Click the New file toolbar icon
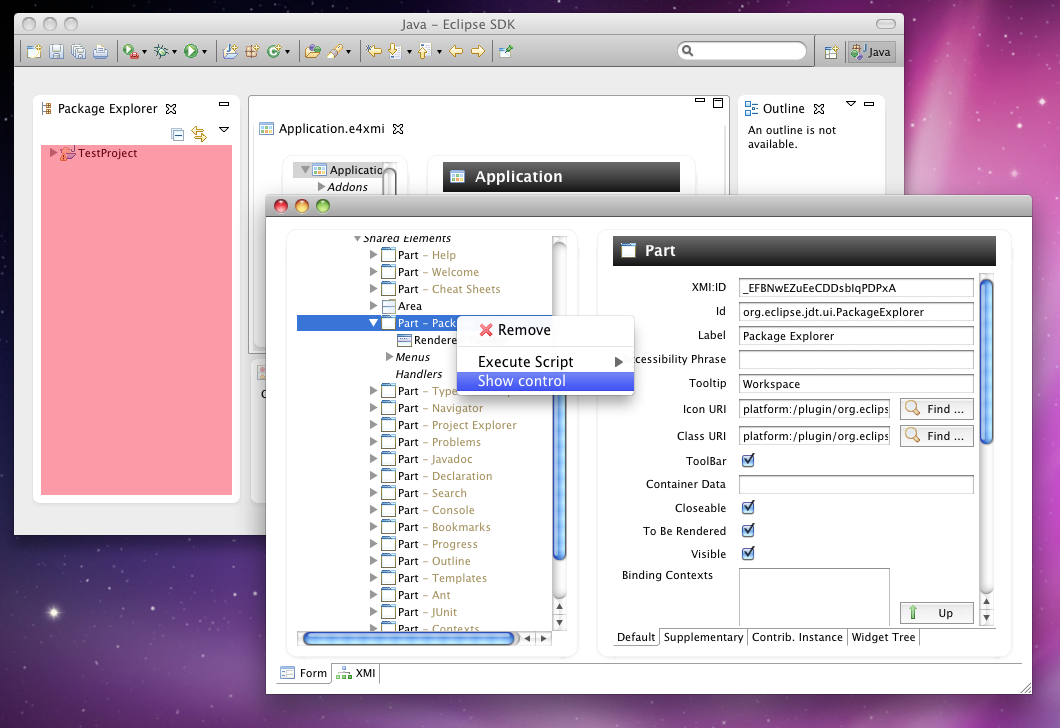 coord(34,51)
